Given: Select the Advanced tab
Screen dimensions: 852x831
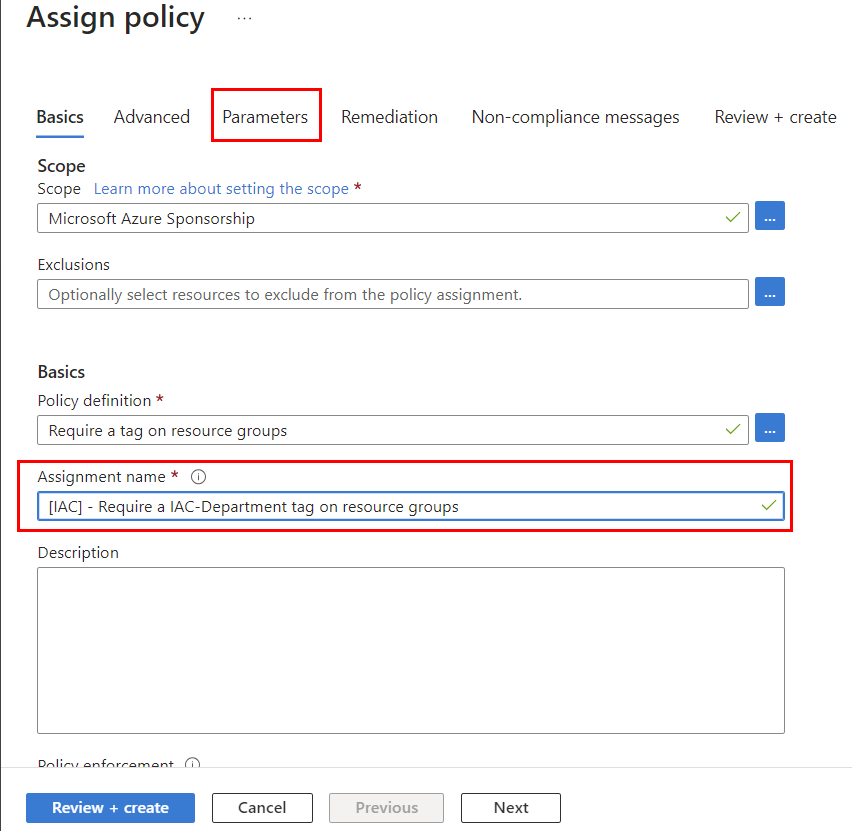Looking at the screenshot, I should pyautogui.click(x=151, y=117).
